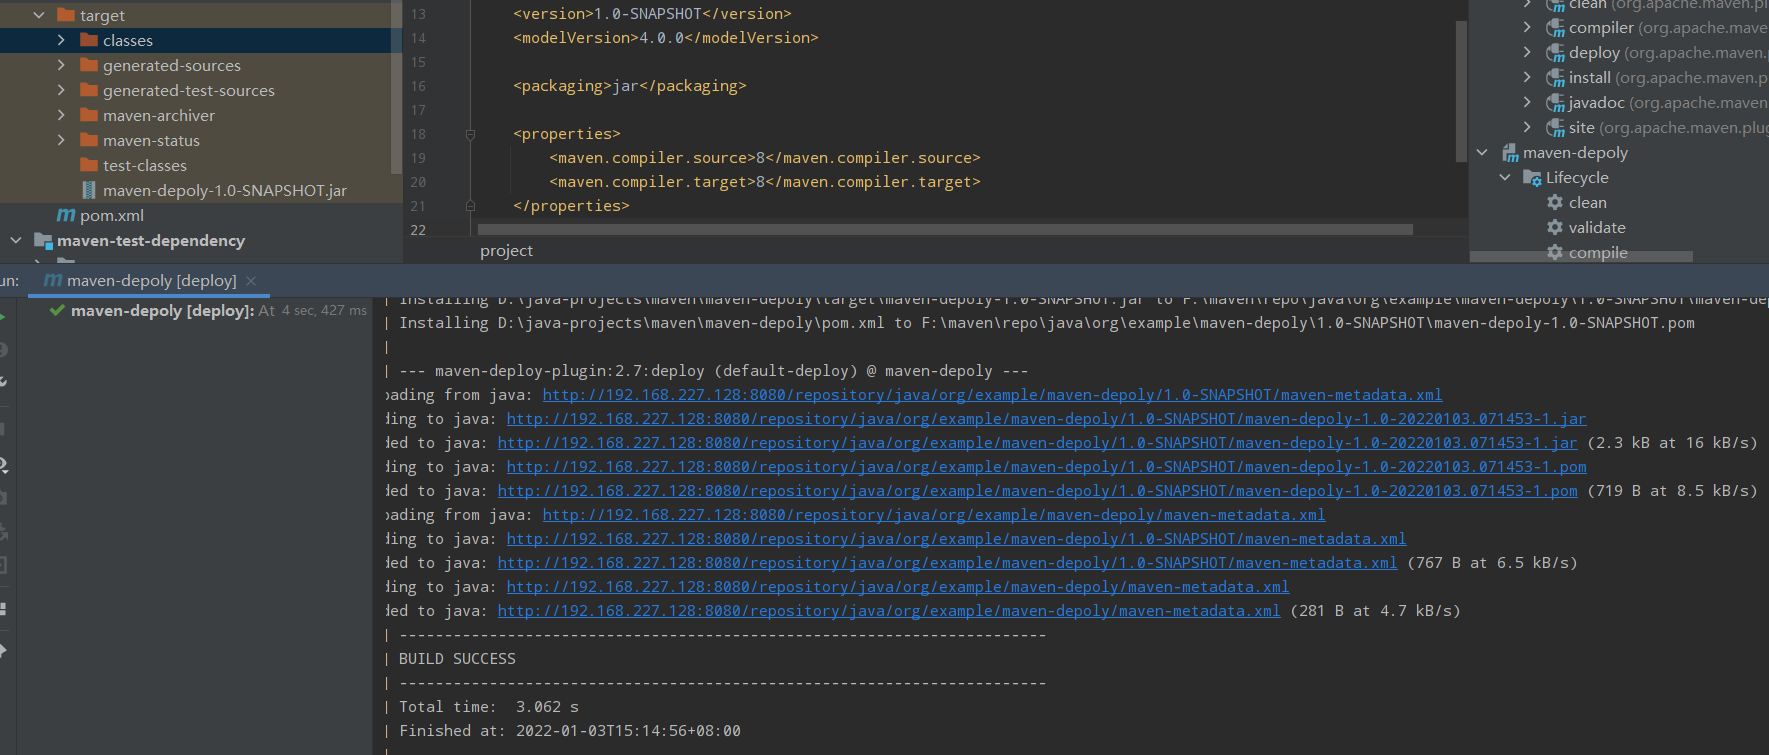Click the maven.compiler.source line in editor
The height and width of the screenshot is (755, 1769).
[764, 158]
